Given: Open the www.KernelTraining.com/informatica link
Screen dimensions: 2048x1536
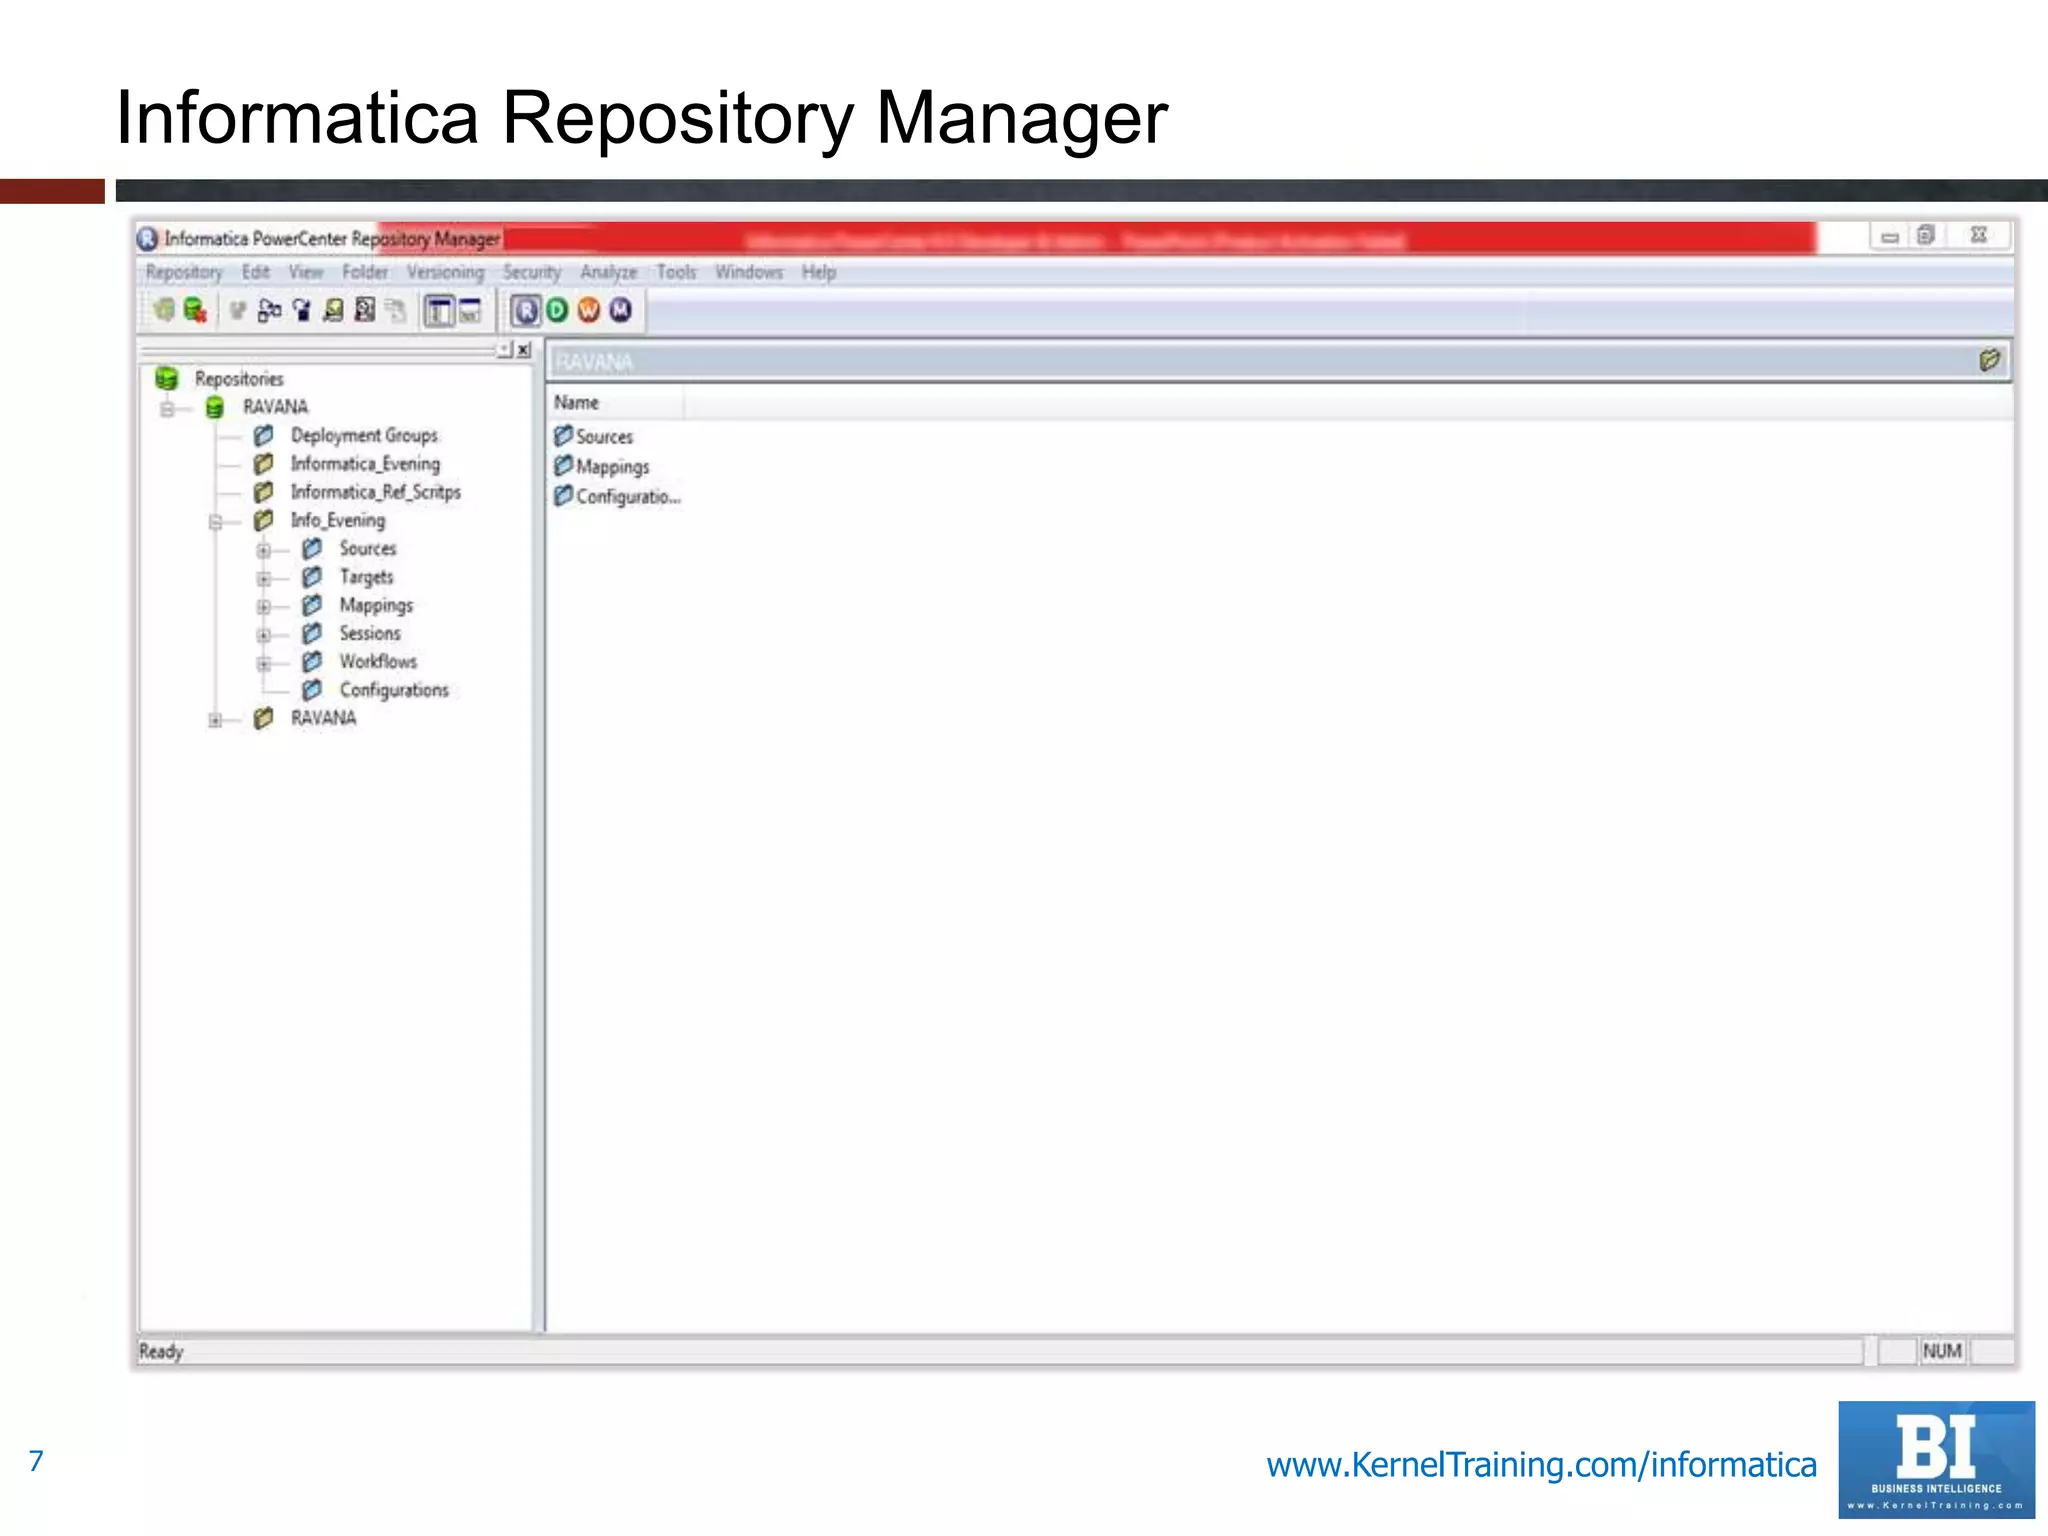Looking at the screenshot, I should 1541,1464.
